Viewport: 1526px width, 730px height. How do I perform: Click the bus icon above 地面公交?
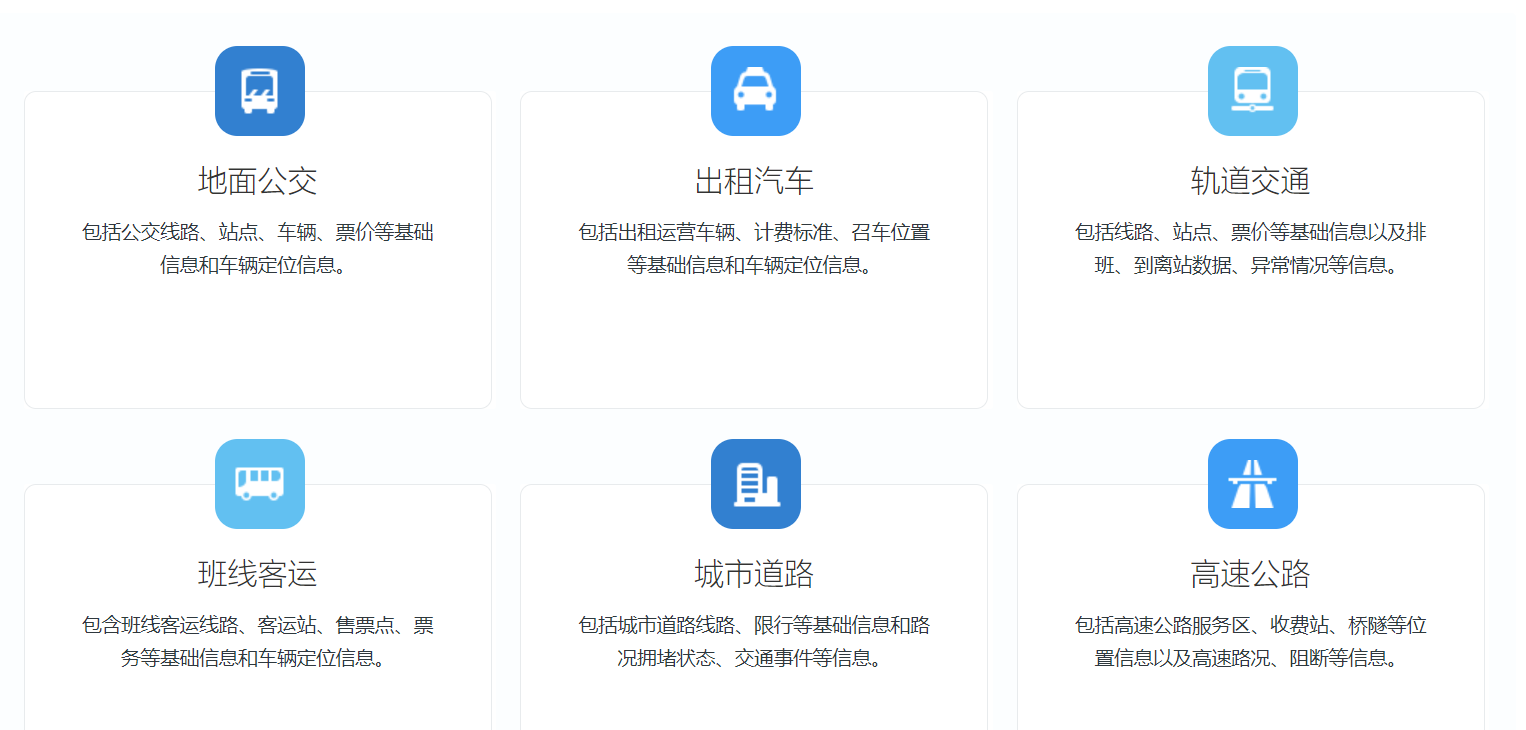(x=259, y=91)
